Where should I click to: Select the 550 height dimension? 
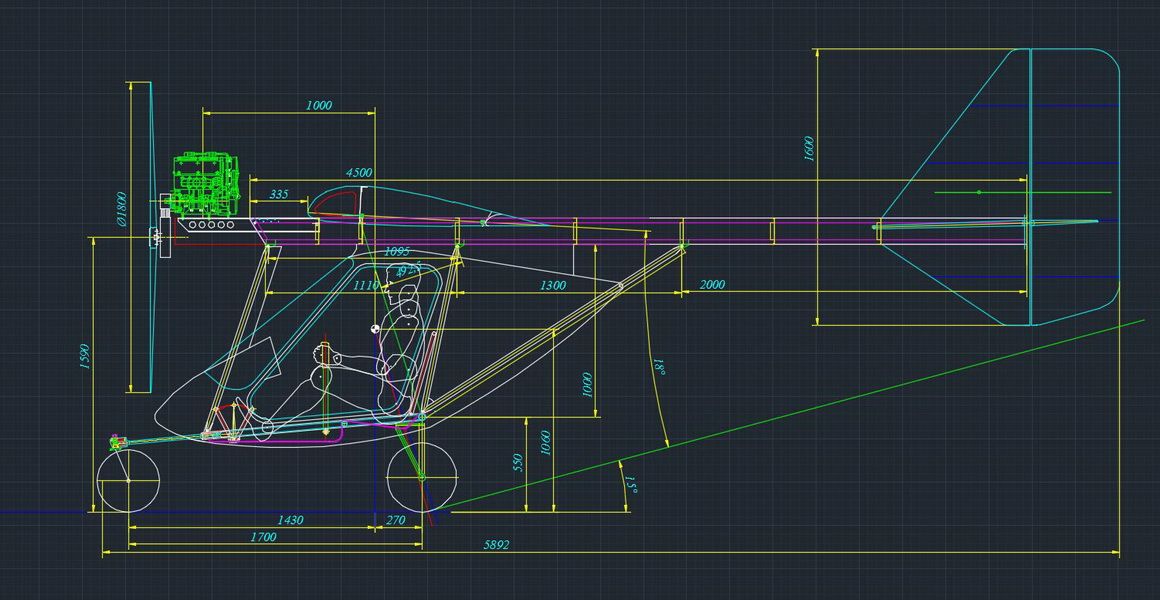518,463
